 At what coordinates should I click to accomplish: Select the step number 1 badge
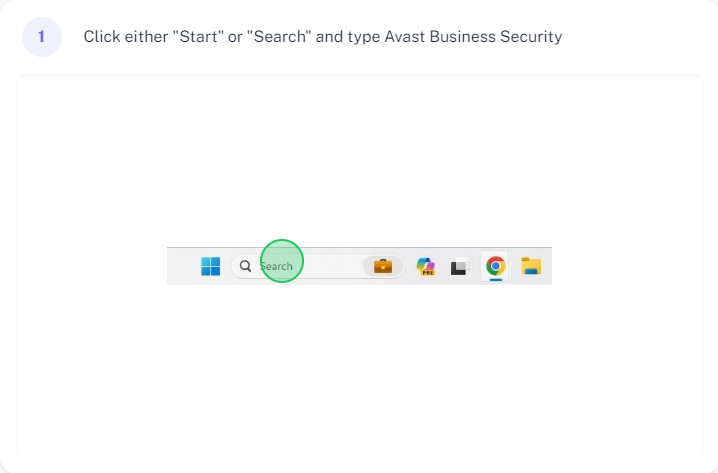point(42,37)
